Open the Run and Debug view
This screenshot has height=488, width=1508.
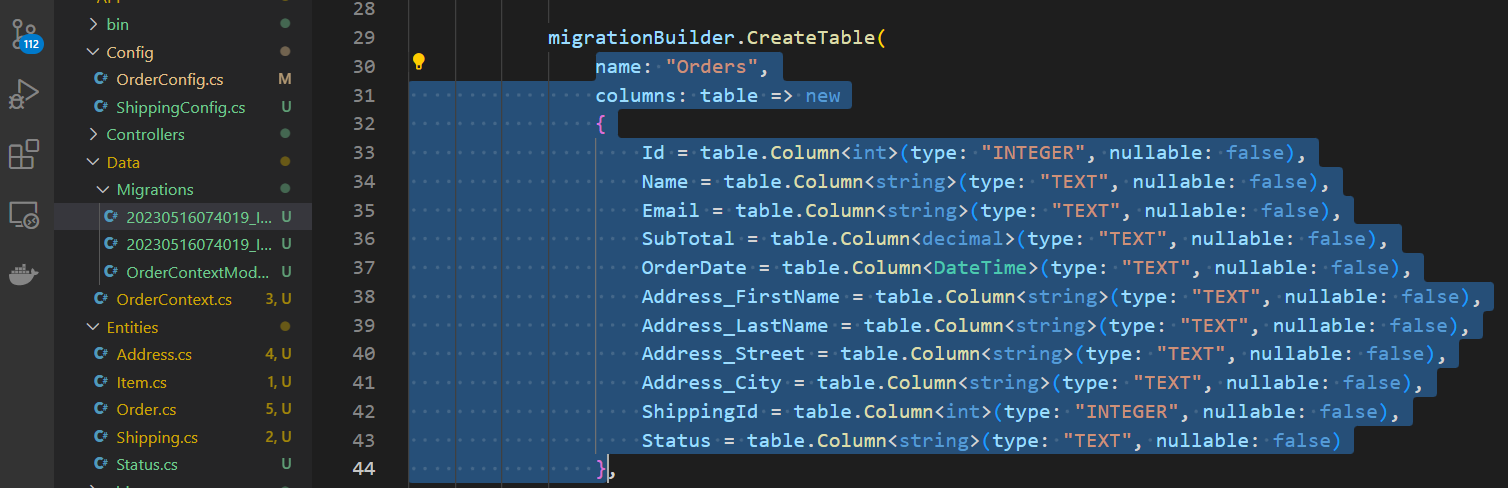pyautogui.click(x=24, y=96)
